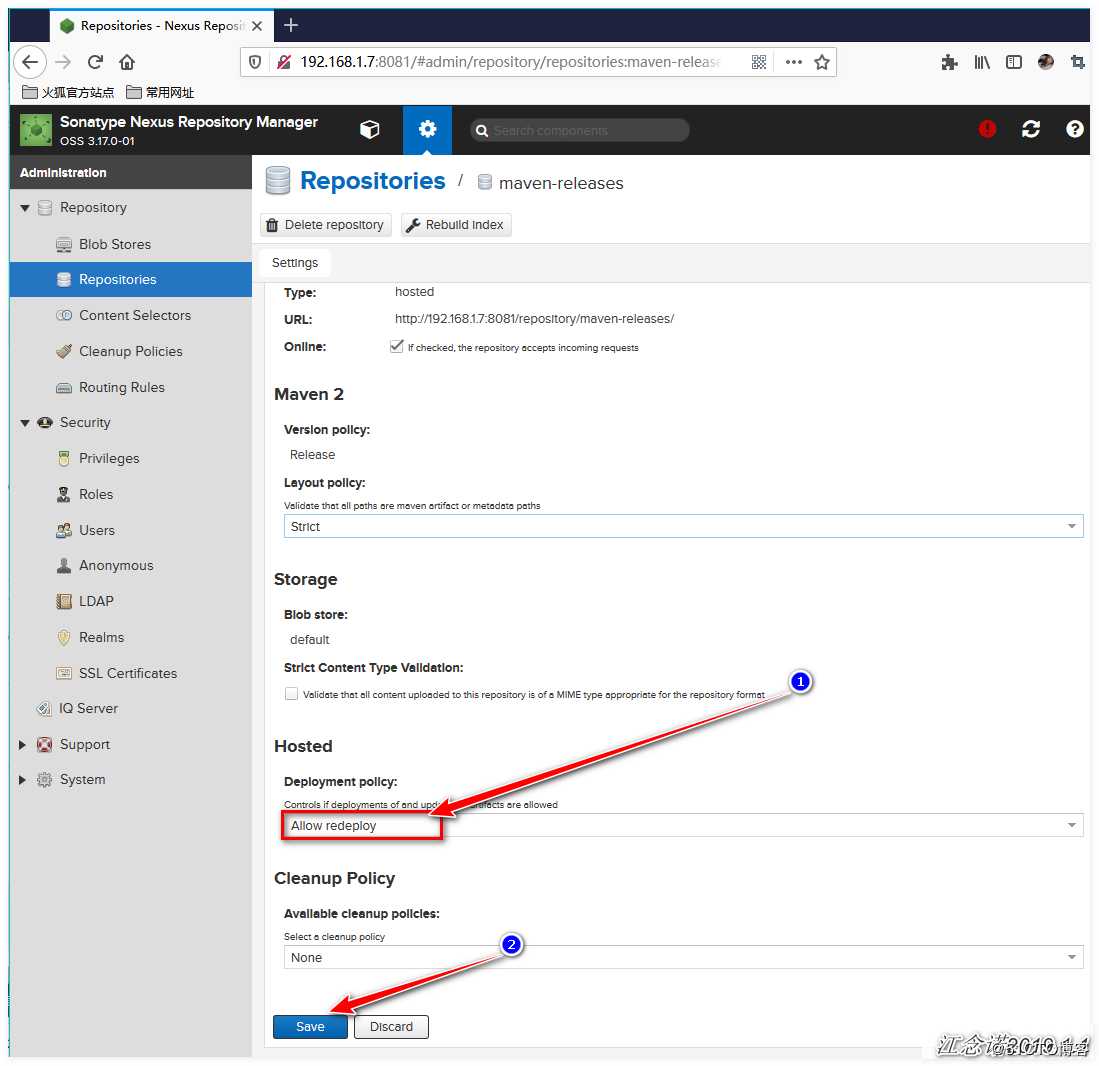
Task: Open the browser extensions puzzle icon
Action: [x=949, y=62]
